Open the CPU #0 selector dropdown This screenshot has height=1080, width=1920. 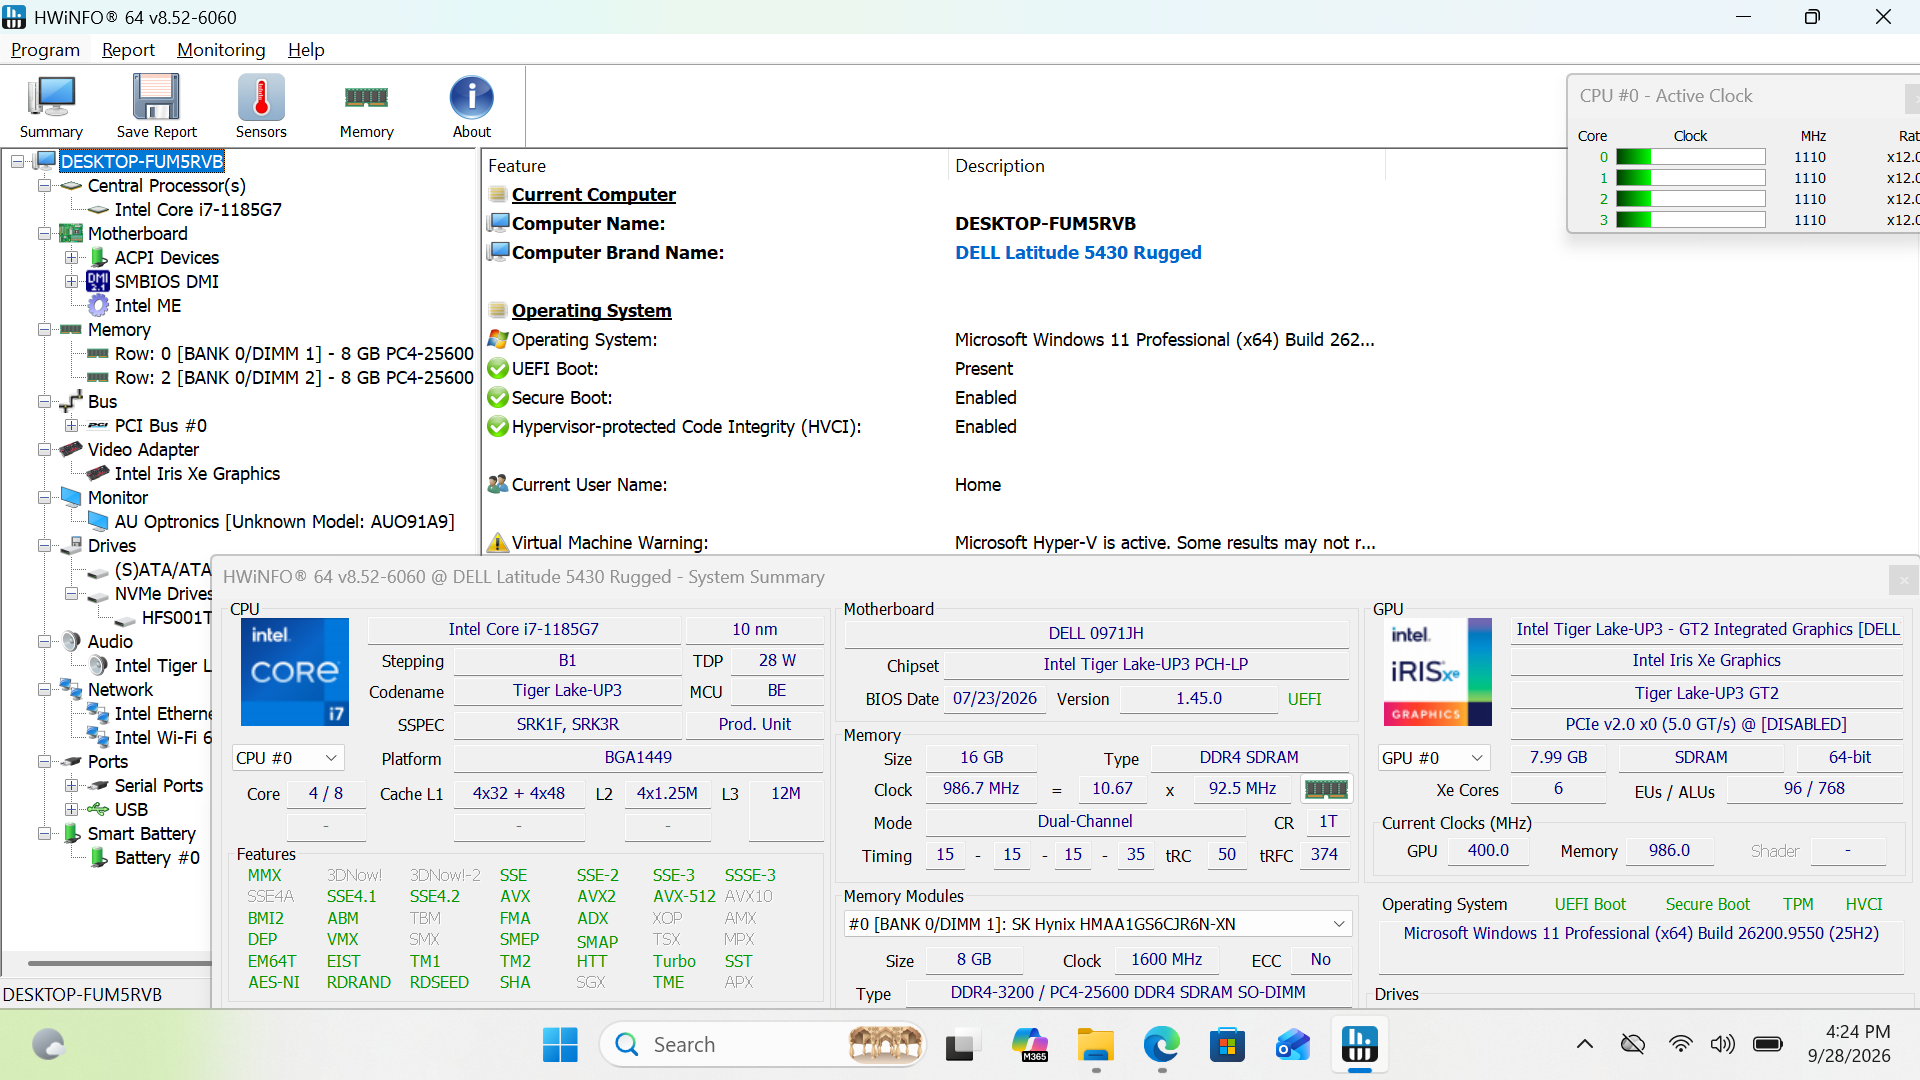click(x=288, y=758)
